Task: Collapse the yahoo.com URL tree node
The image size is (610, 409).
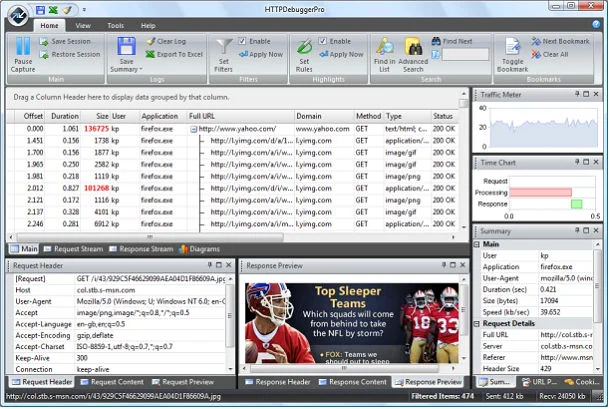Action: click(193, 129)
